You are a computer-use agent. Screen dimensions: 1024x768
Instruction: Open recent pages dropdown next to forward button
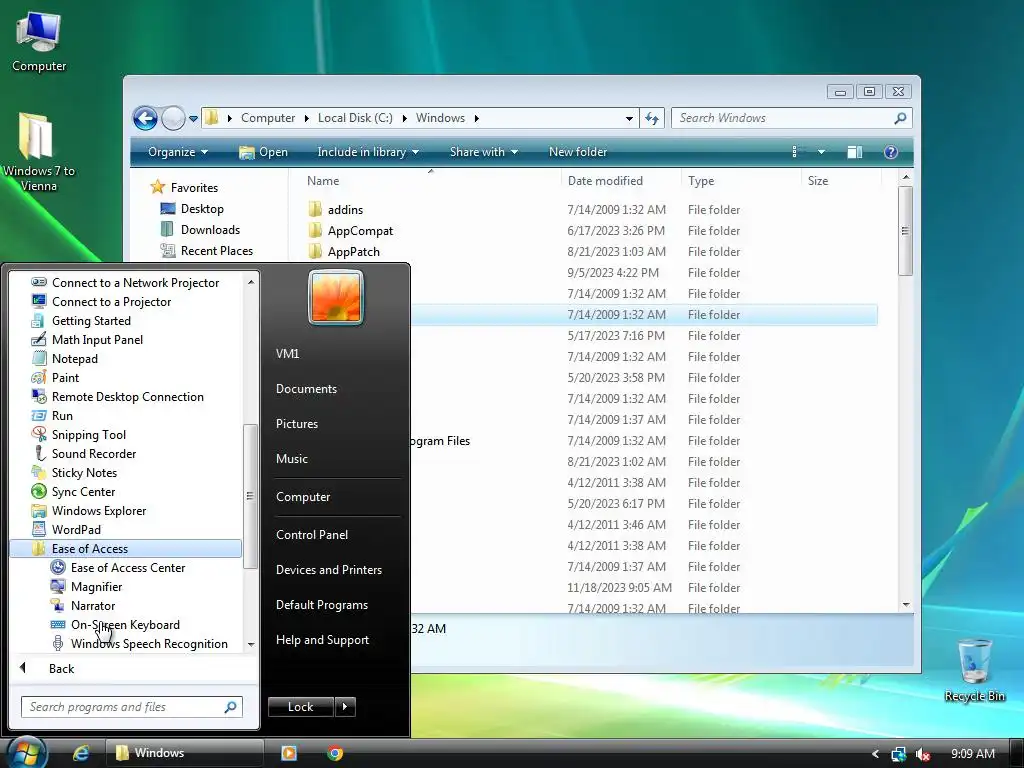(x=193, y=119)
